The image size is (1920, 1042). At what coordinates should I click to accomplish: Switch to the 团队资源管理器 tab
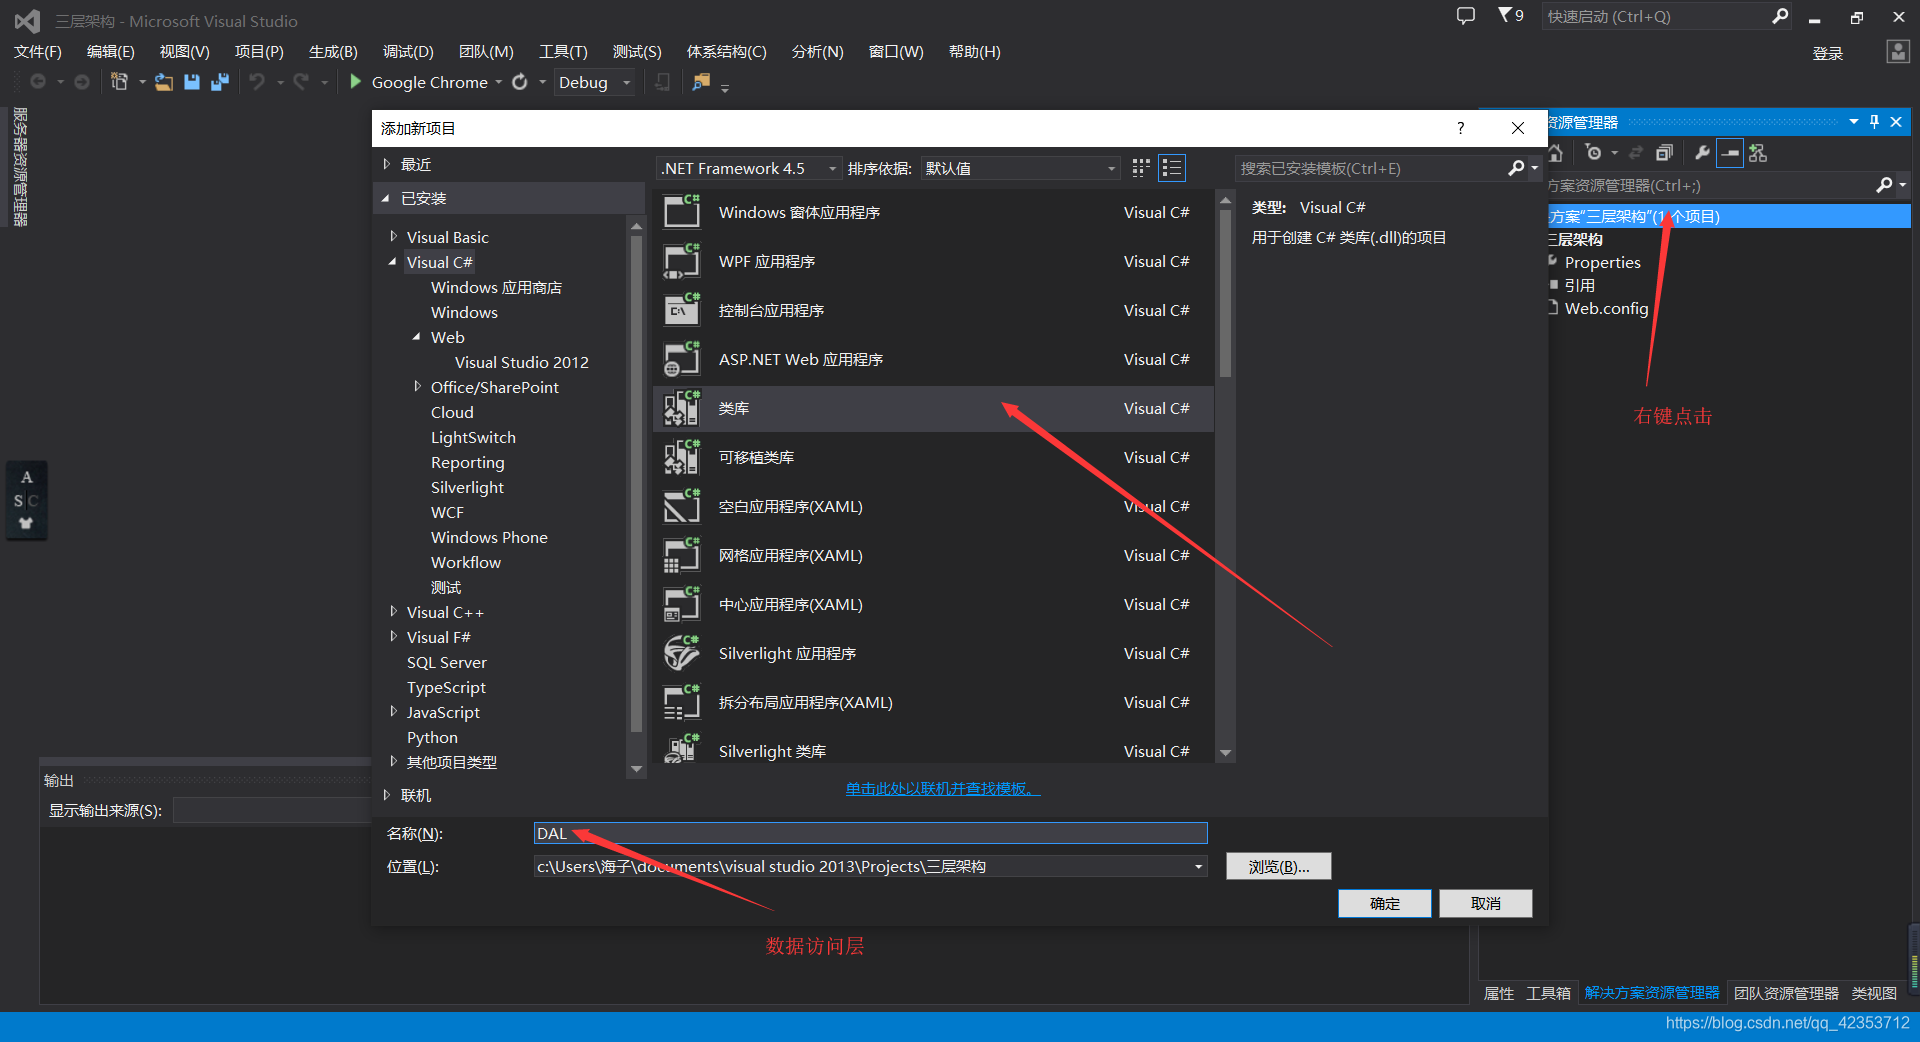[x=1786, y=993]
